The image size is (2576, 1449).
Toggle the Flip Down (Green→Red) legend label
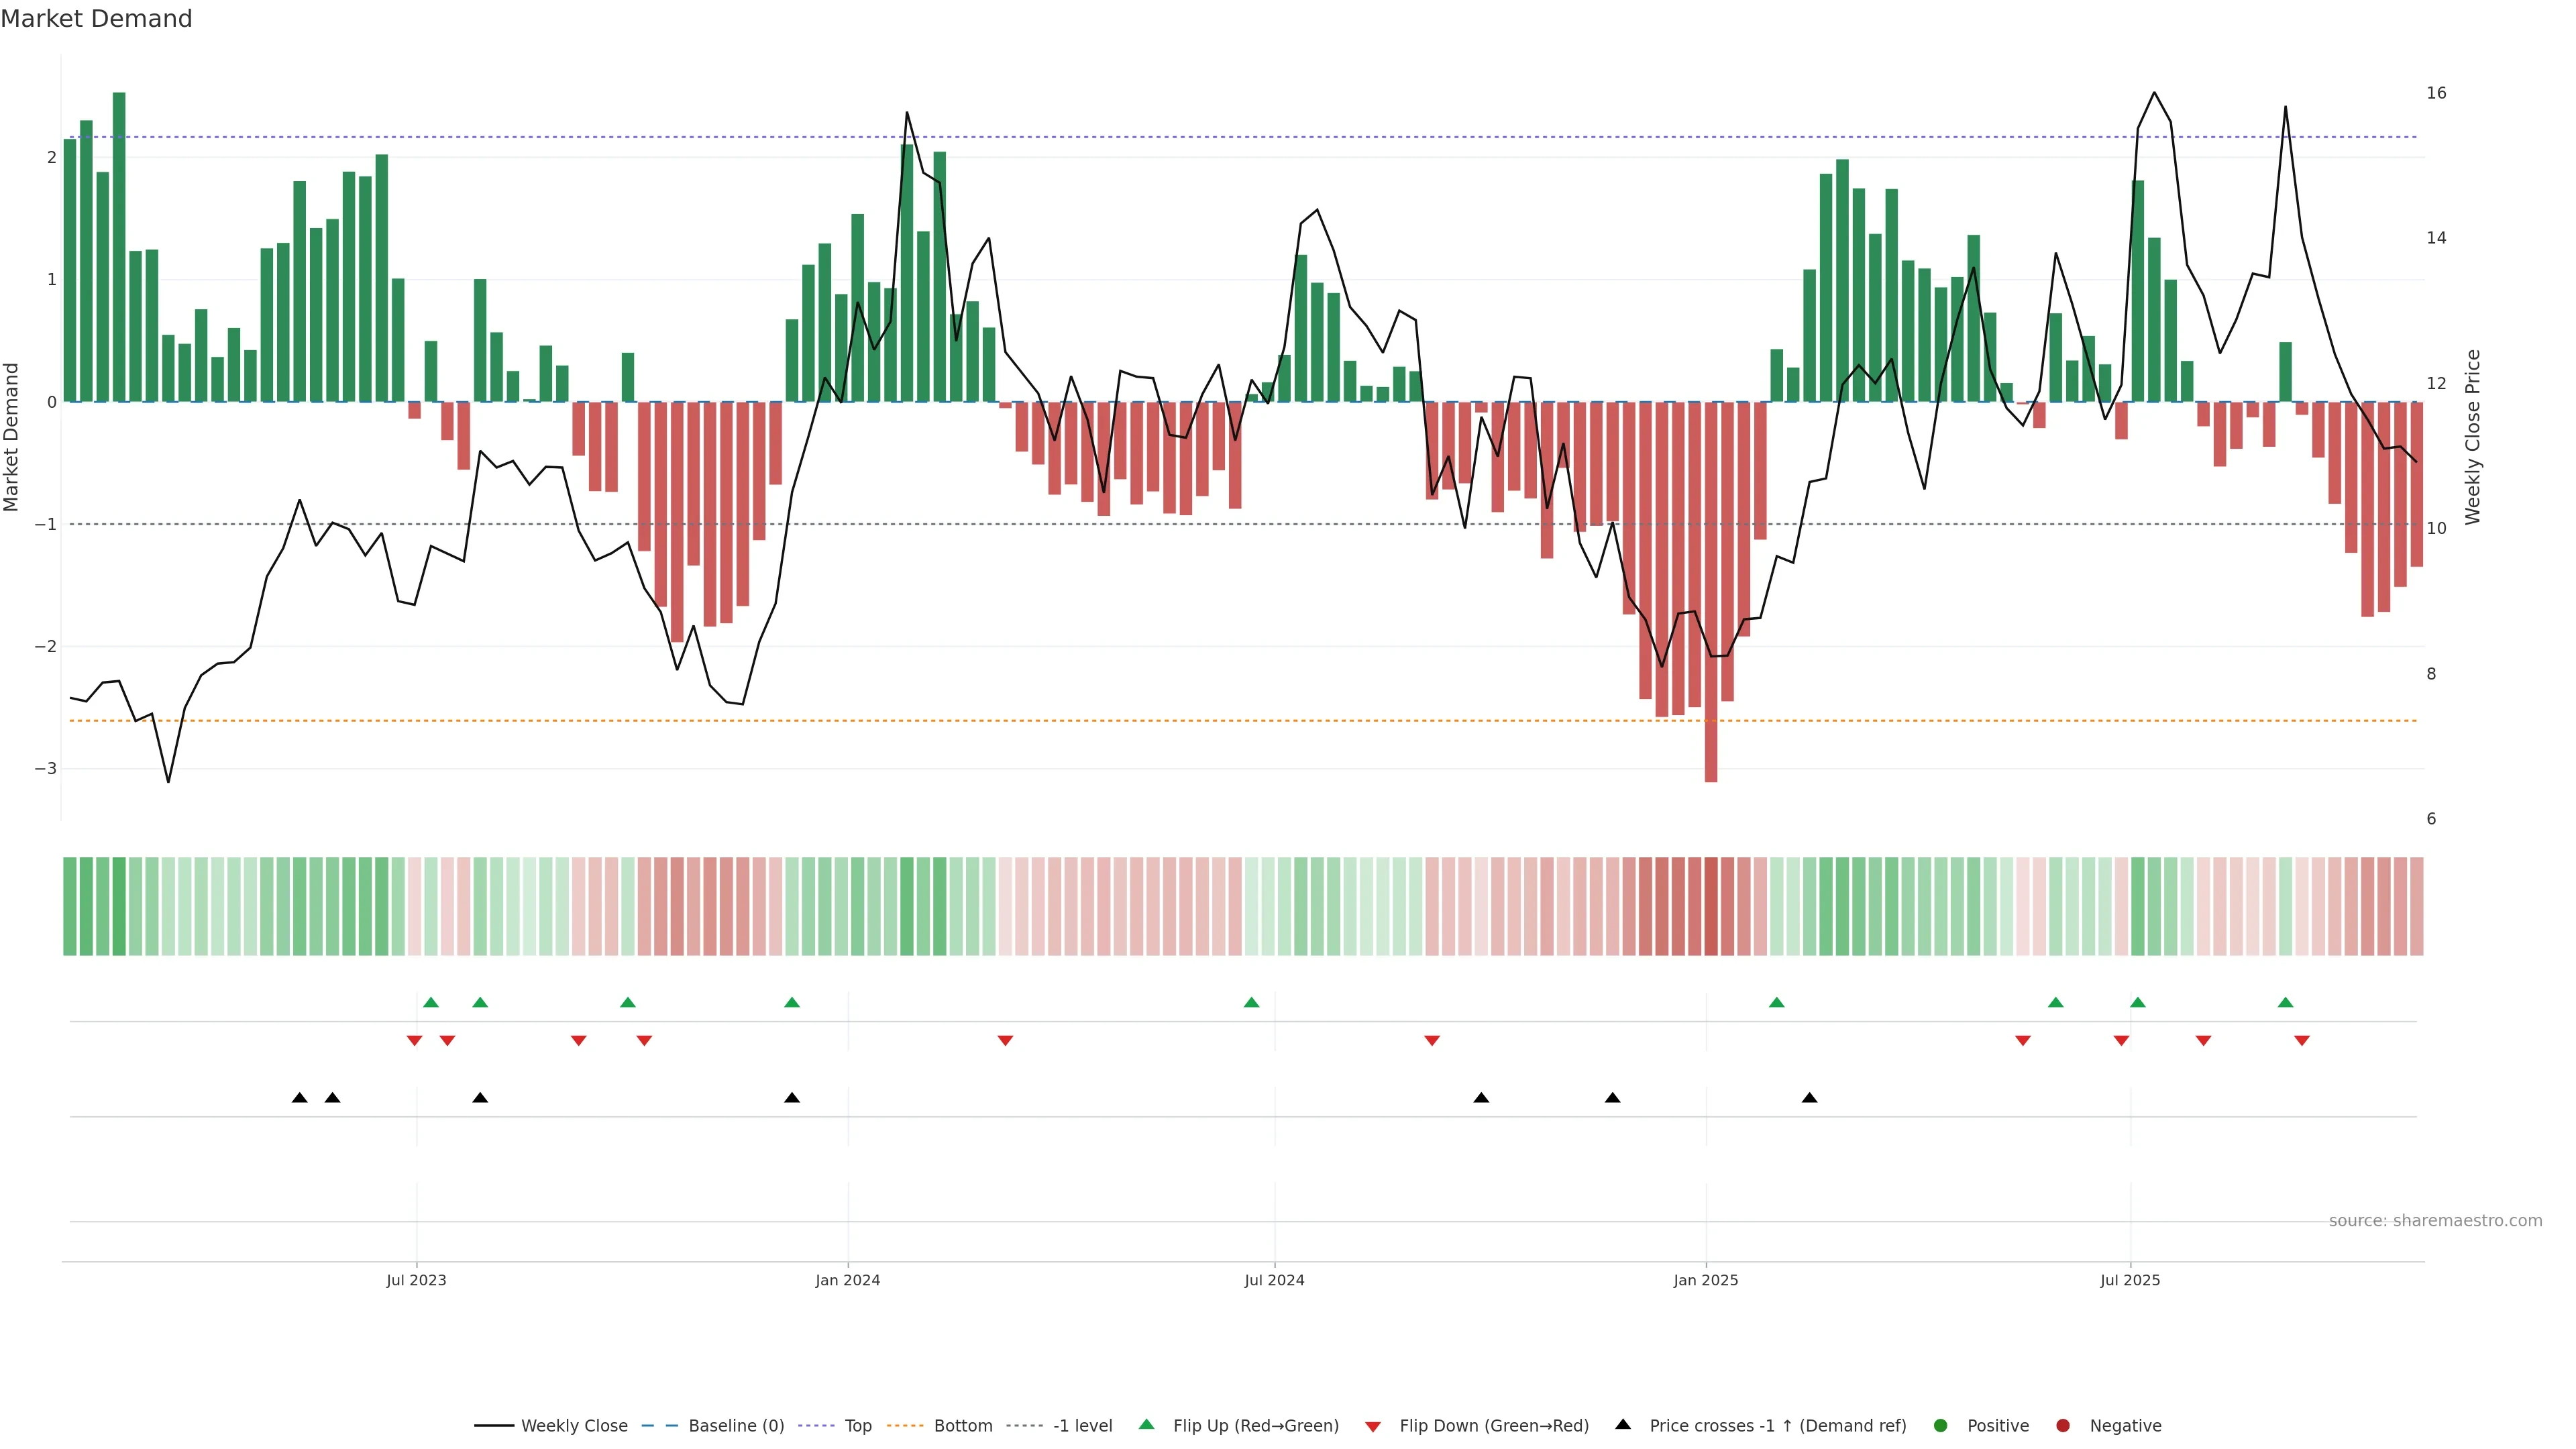point(1493,1426)
